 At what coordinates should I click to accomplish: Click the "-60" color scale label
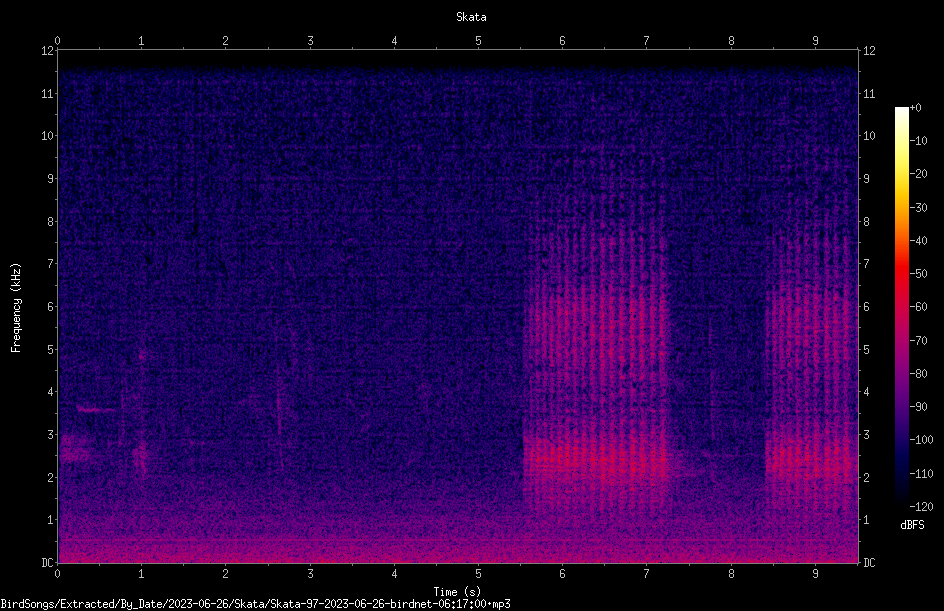pos(918,307)
